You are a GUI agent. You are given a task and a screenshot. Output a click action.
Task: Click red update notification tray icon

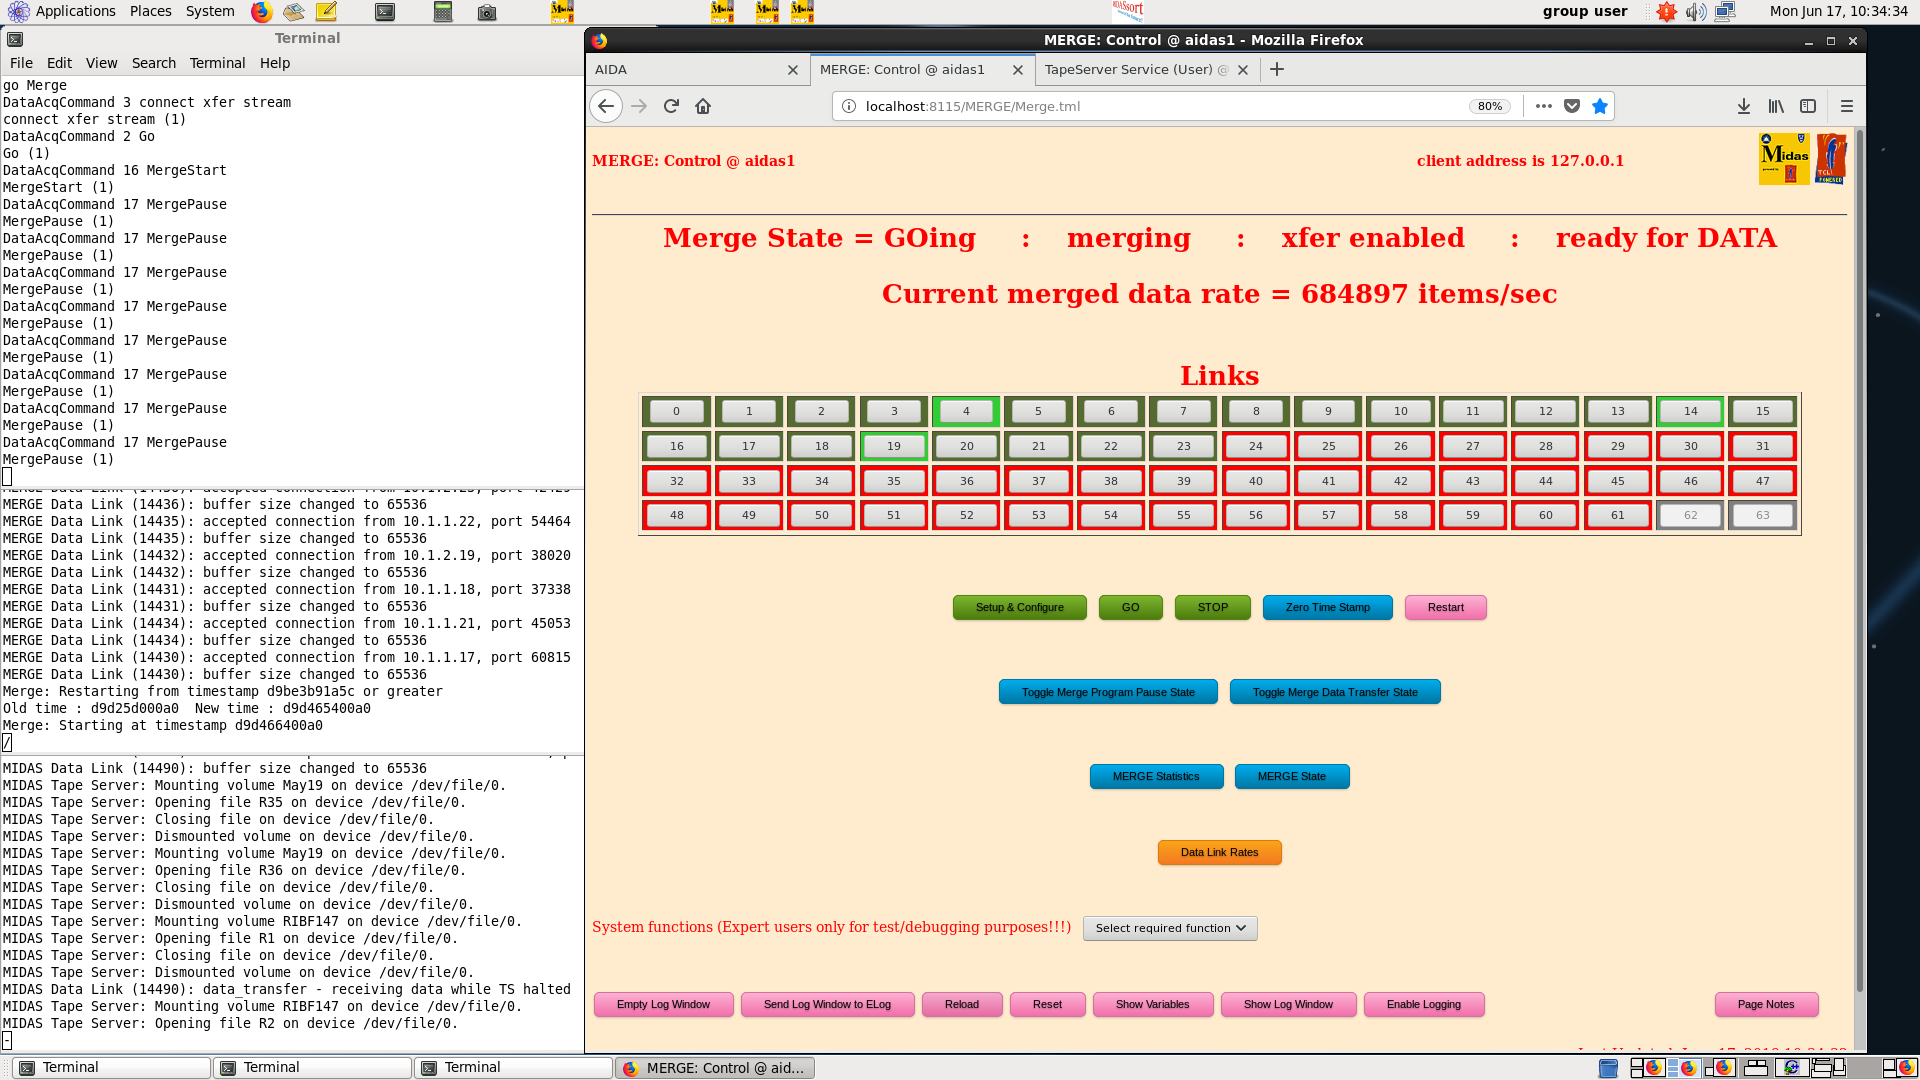point(1666,12)
